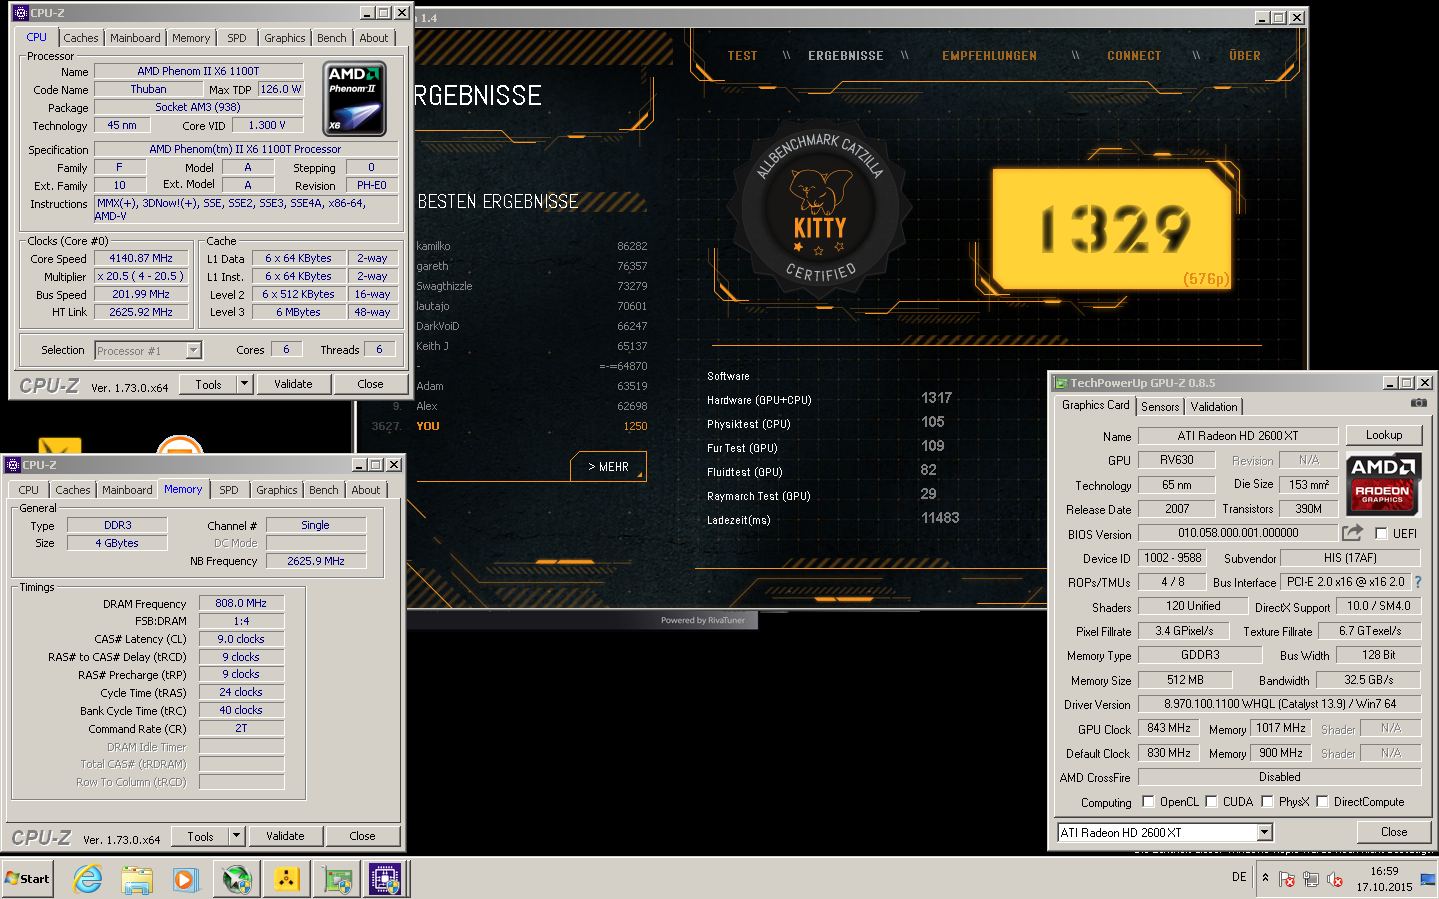Image resolution: width=1439 pixels, height=899 pixels.
Task: Click the GPU-Z title bar icon
Action: coord(1060,382)
